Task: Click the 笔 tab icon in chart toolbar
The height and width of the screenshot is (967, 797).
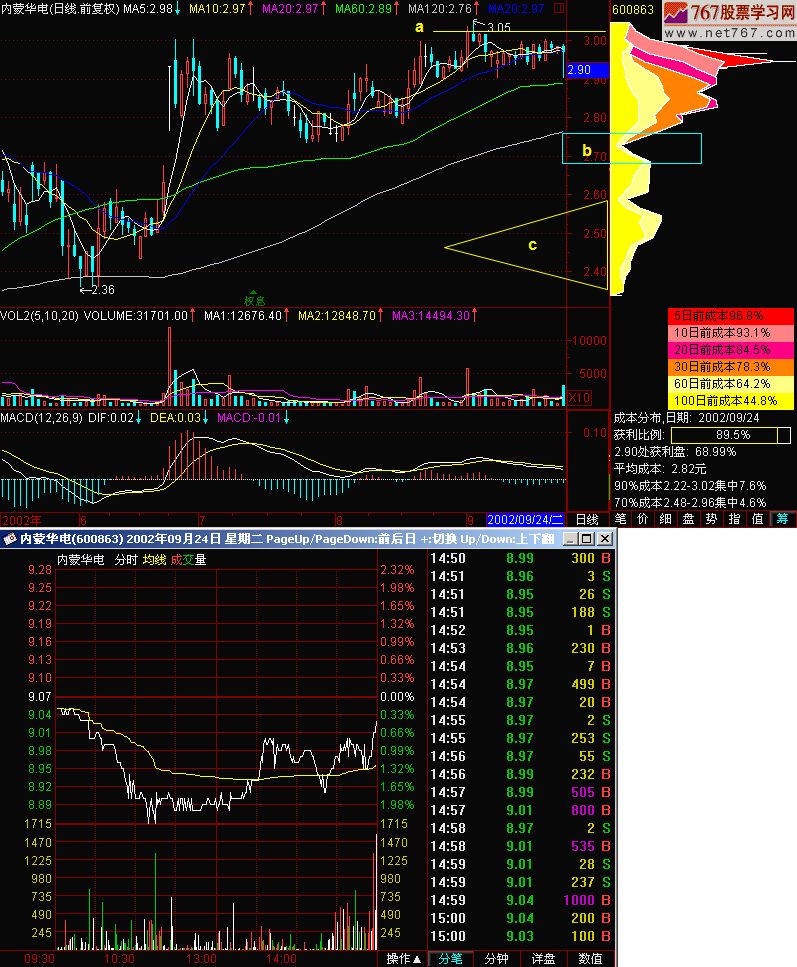Action: (620, 520)
